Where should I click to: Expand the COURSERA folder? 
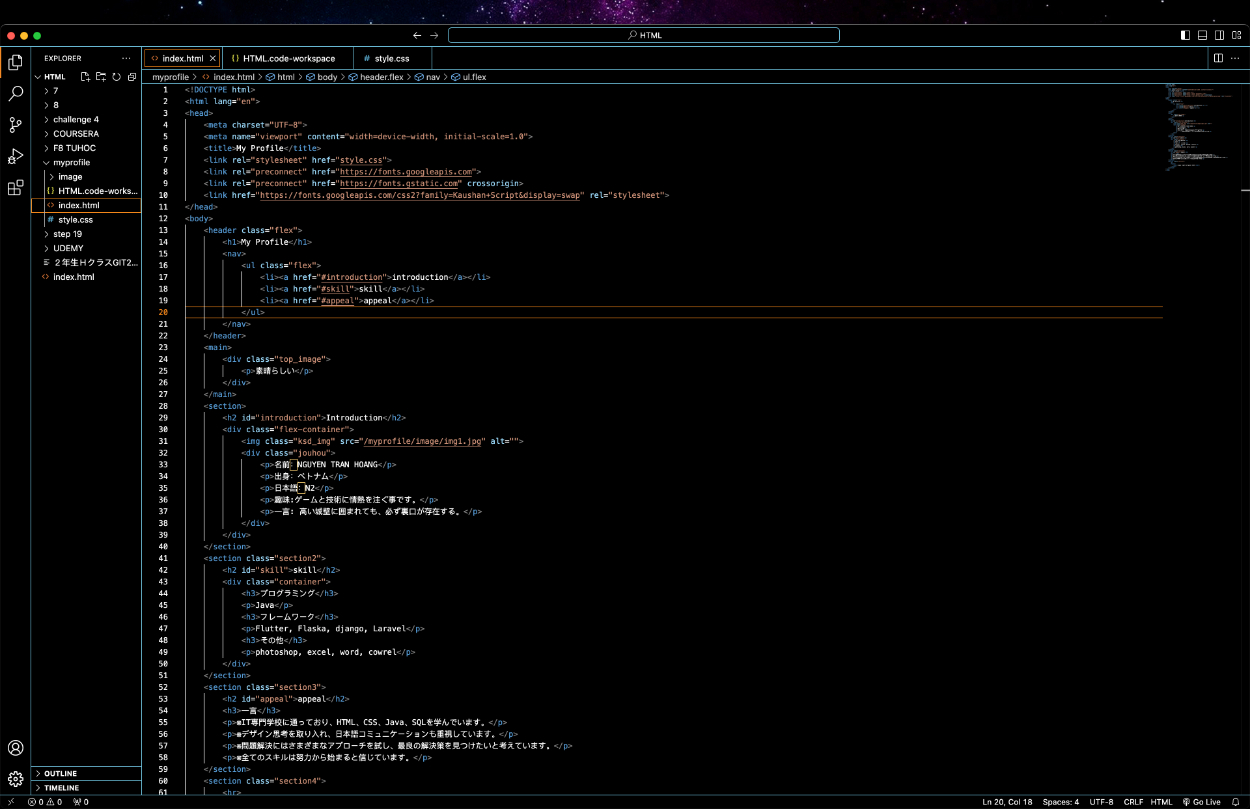75,133
